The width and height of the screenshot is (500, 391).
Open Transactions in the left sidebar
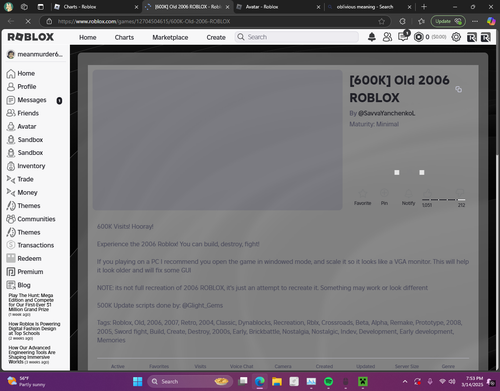coord(30,245)
